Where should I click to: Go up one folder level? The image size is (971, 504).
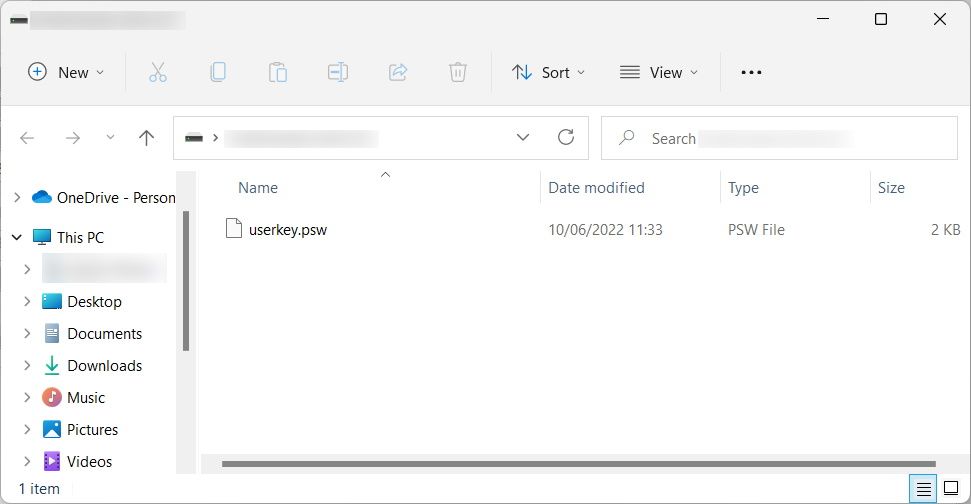[x=146, y=137]
